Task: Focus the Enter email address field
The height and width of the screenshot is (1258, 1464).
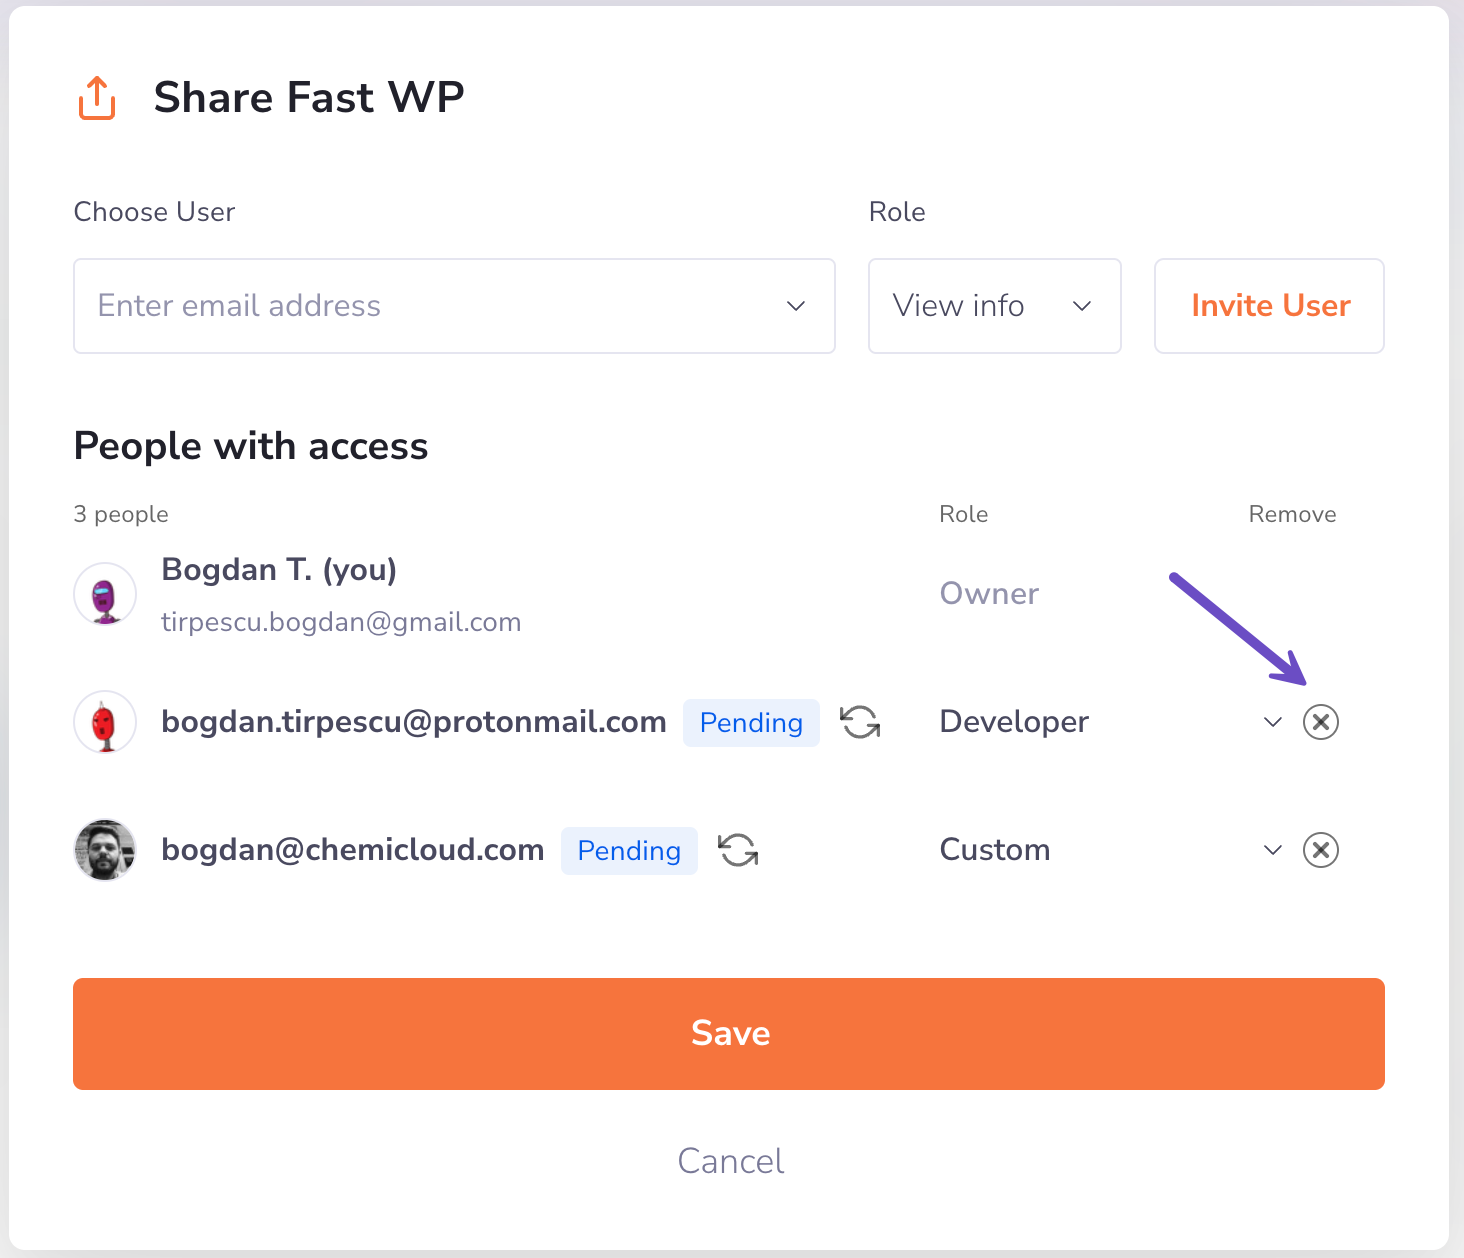Action: pyautogui.click(x=420, y=306)
